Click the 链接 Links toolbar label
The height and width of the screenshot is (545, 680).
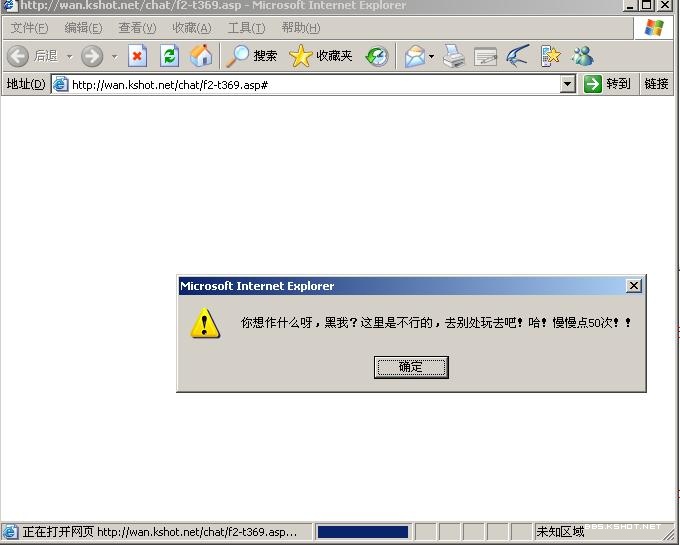[656, 84]
